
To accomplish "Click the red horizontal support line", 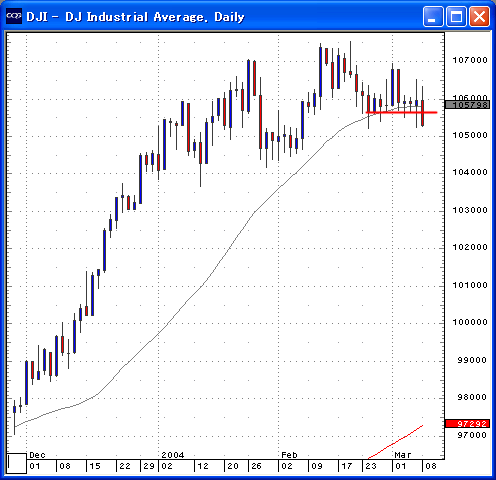I will pyautogui.click(x=401, y=112).
